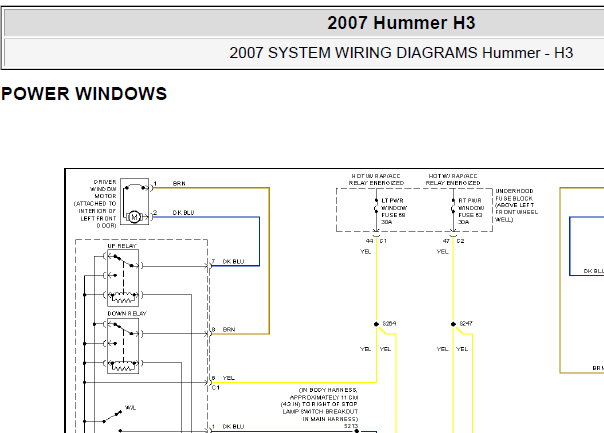Click the UP RELAY switch contact symbol
The height and width of the screenshot is (433, 604).
[123, 261]
